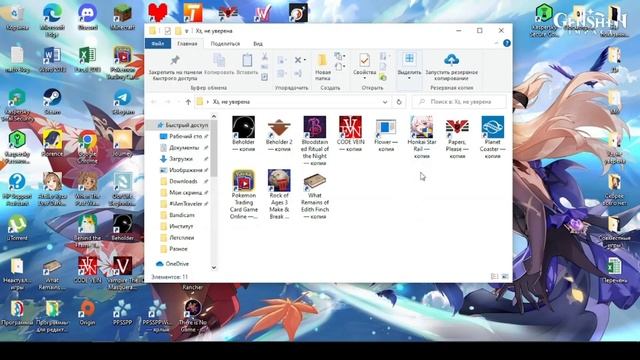
Task: Select the Minecraft desktop shortcut
Action: [122, 18]
